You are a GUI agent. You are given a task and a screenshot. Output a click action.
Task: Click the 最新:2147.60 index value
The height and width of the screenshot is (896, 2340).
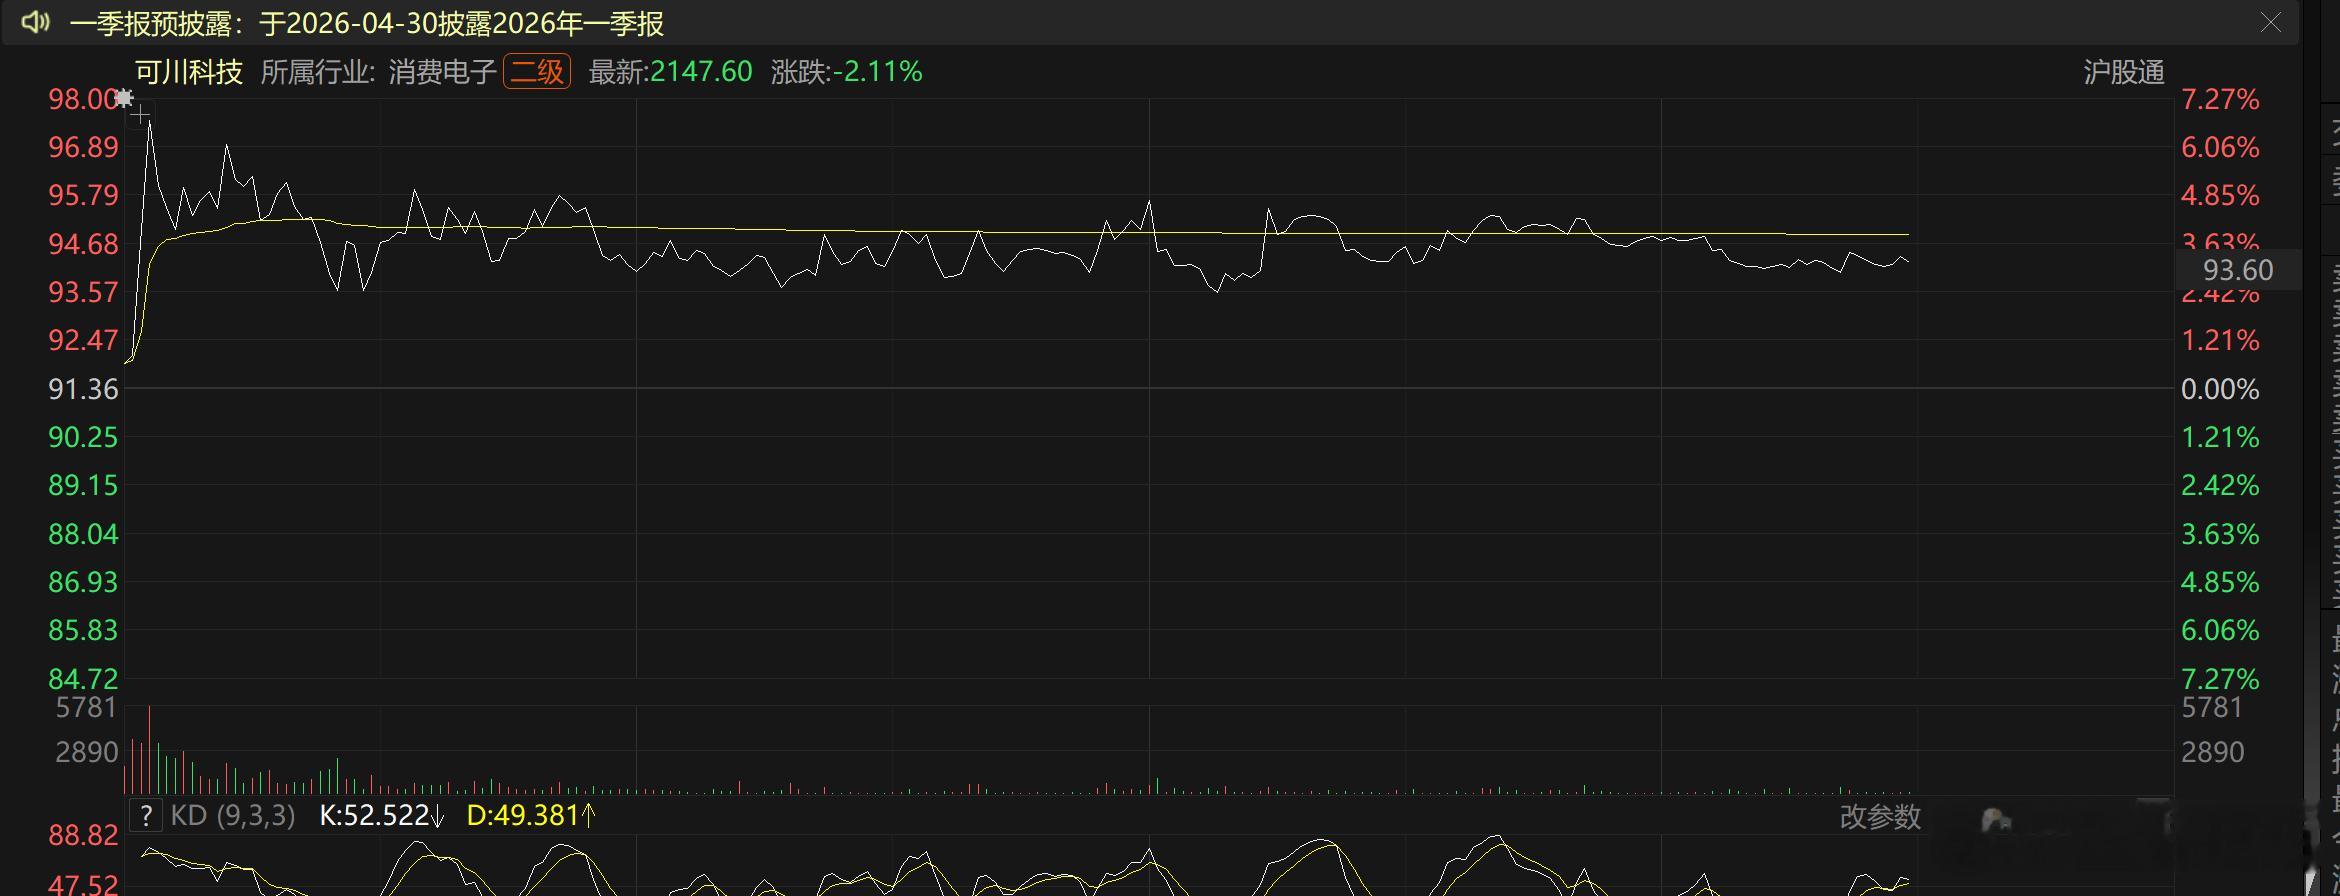tap(670, 72)
